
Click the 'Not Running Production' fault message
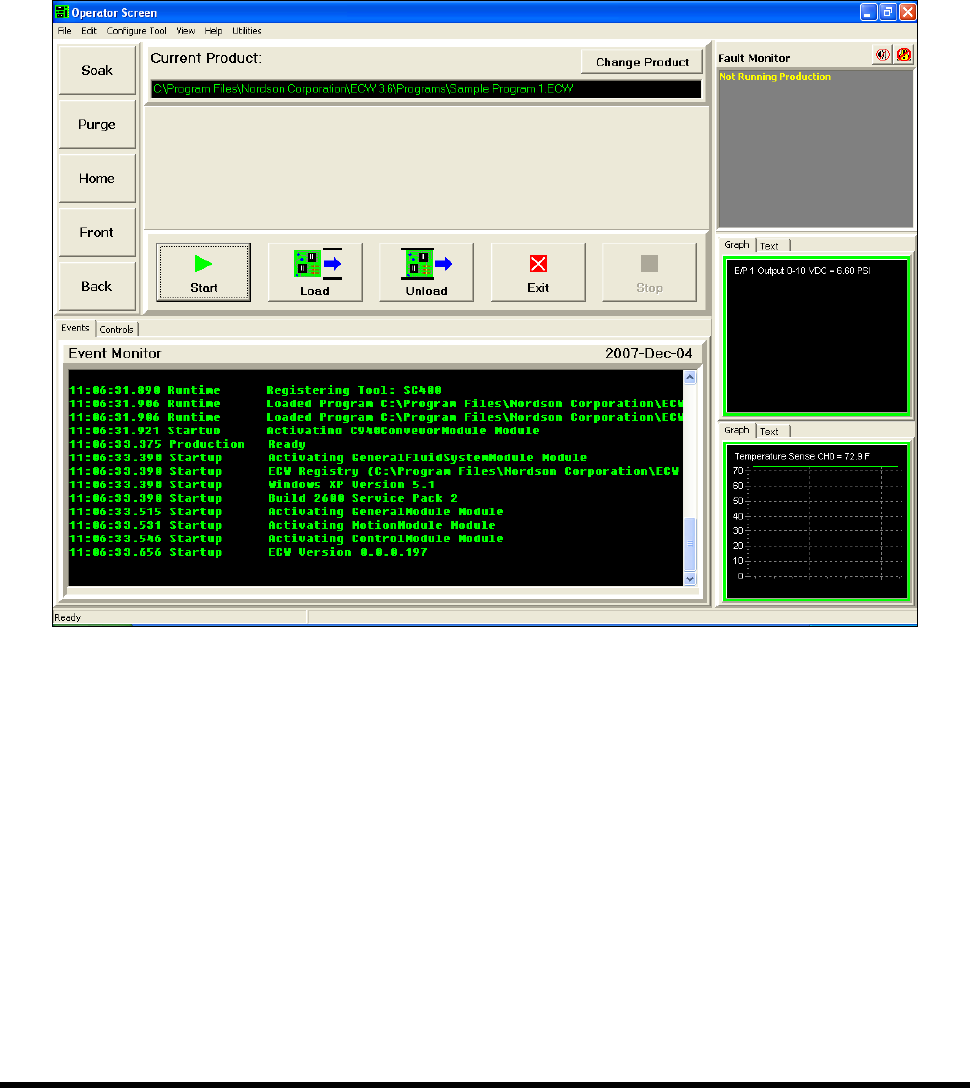pyautogui.click(x=774, y=77)
